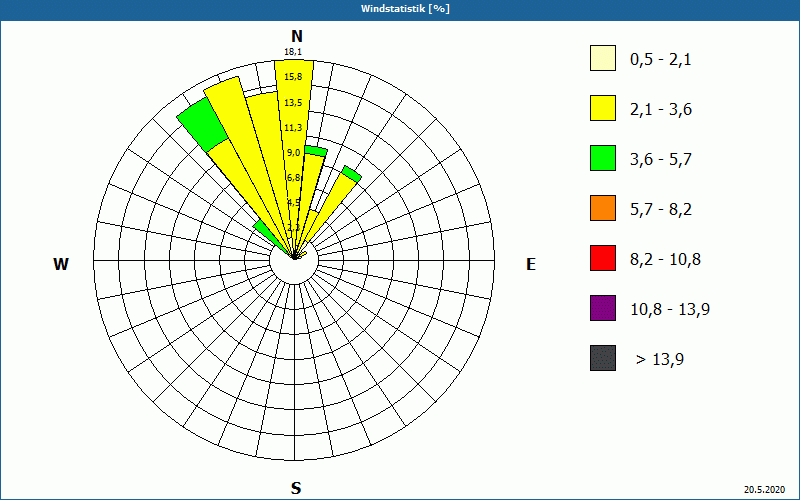Click the 10,8 - 13,9 purple legend swatch
The image size is (800, 500).
pyautogui.click(x=603, y=308)
